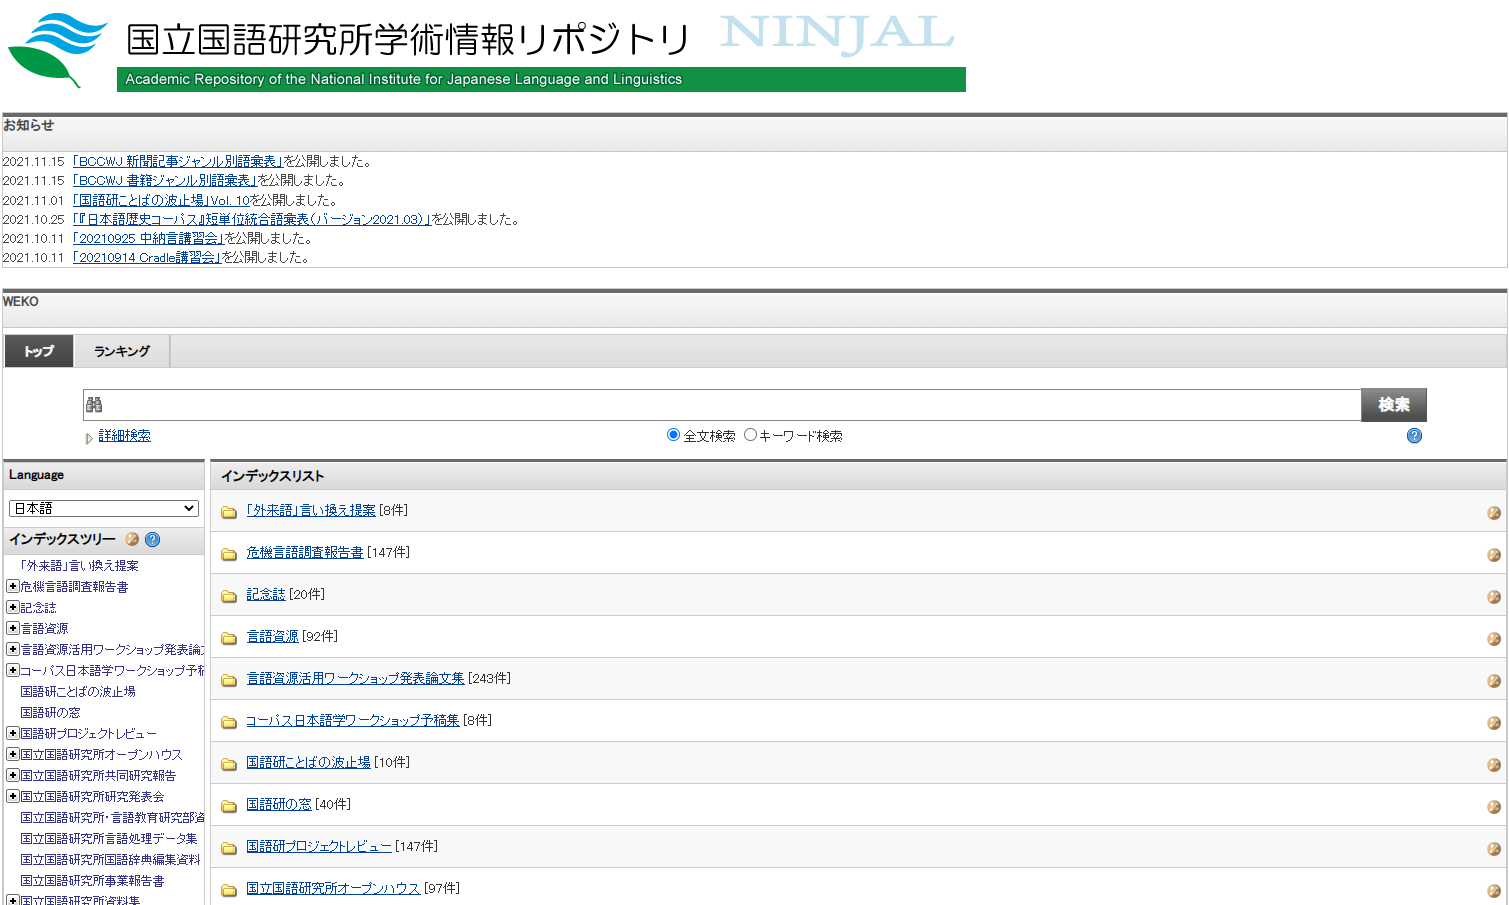Open the BCCWJ 新聞記事ジャンル別語彙表 announcement link
1509x905 pixels.
click(178, 162)
